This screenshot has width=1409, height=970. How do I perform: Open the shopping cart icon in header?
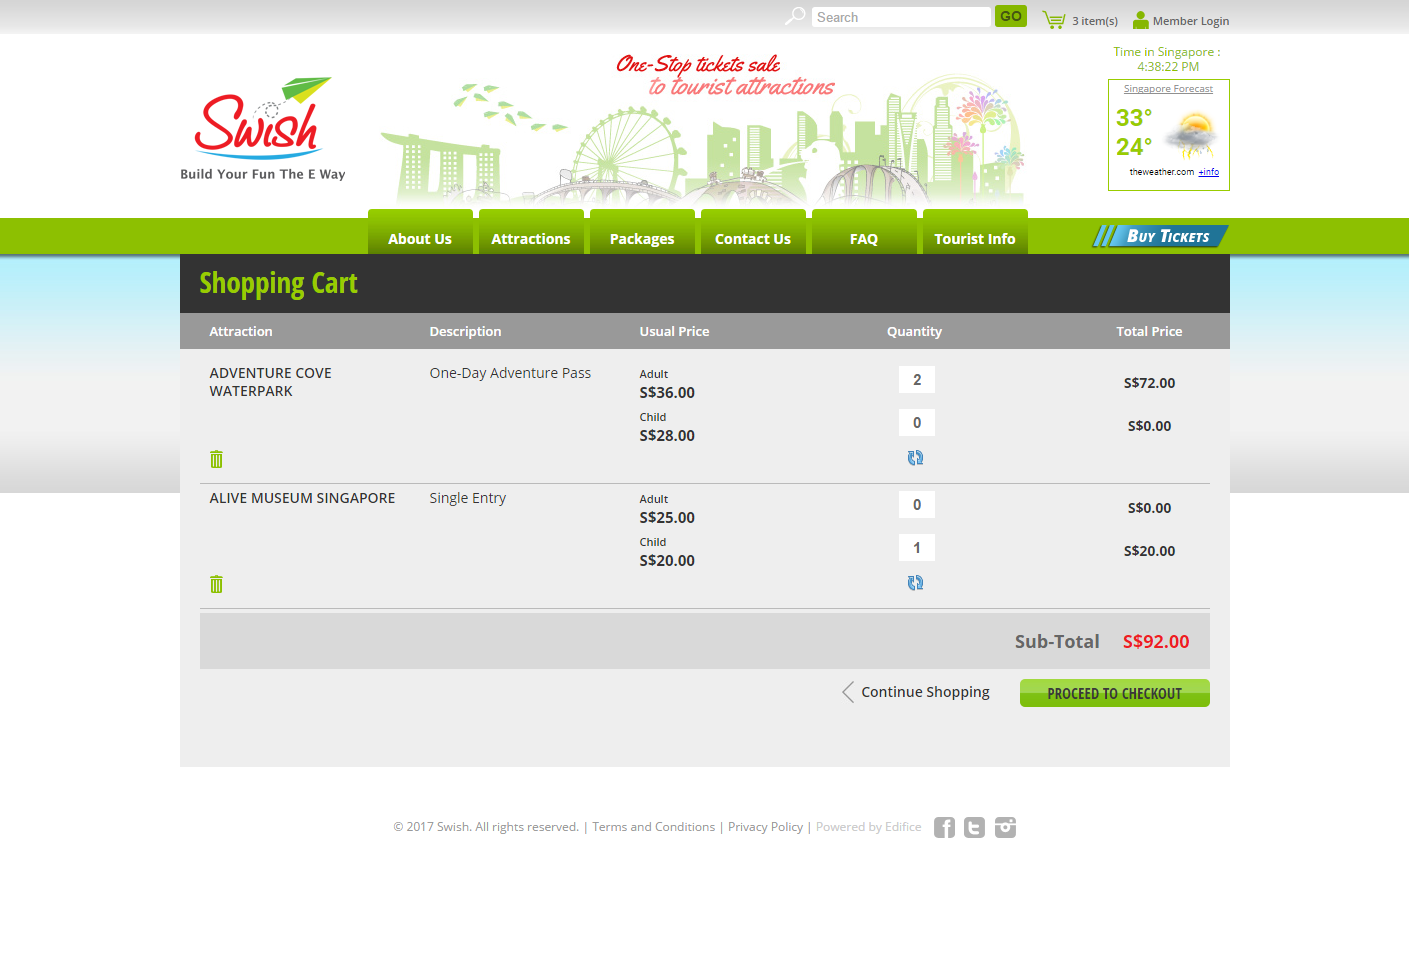tap(1054, 20)
